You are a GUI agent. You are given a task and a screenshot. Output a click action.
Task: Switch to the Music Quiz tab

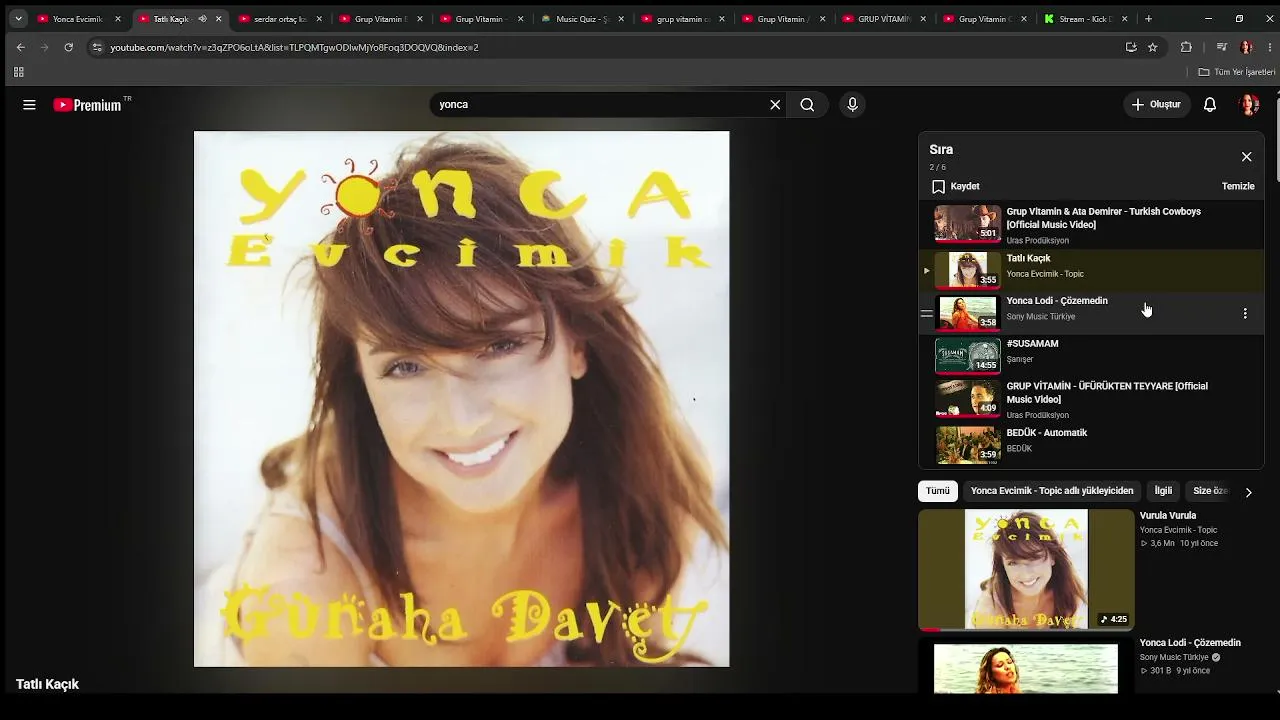coord(584,19)
